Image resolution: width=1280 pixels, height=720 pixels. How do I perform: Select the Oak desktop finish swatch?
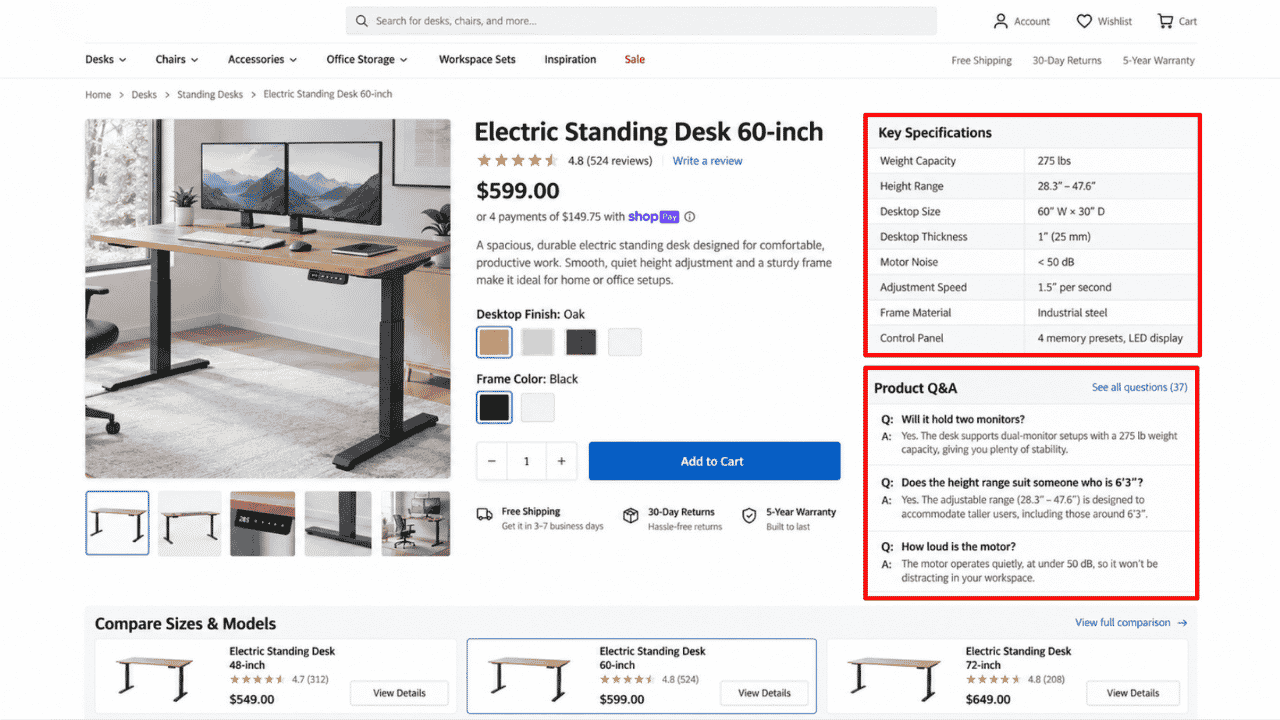[x=494, y=342]
